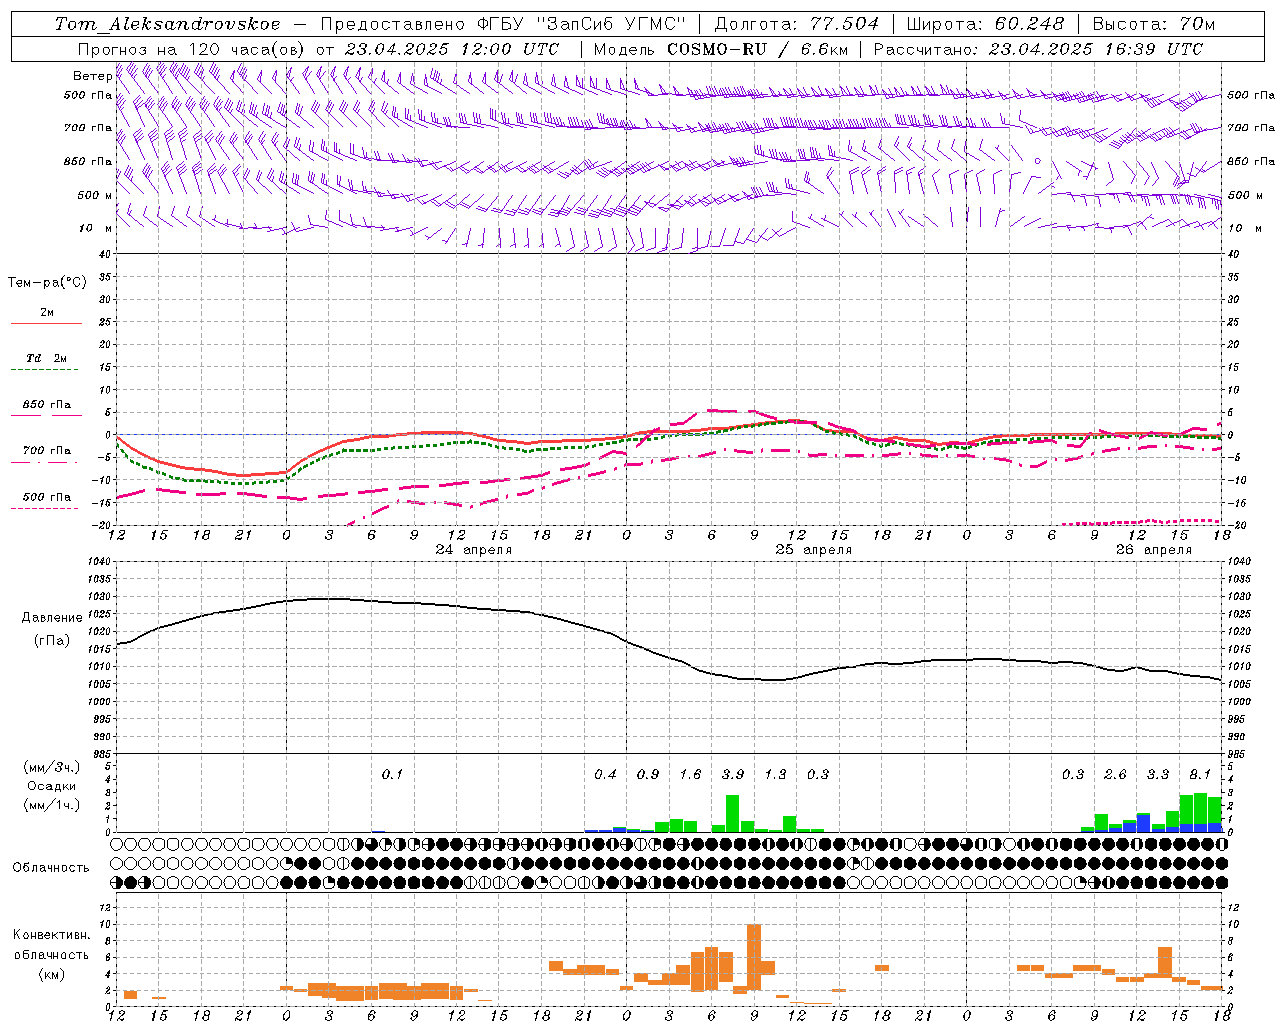Click the solid line sample under 2м legend

pos(46,323)
